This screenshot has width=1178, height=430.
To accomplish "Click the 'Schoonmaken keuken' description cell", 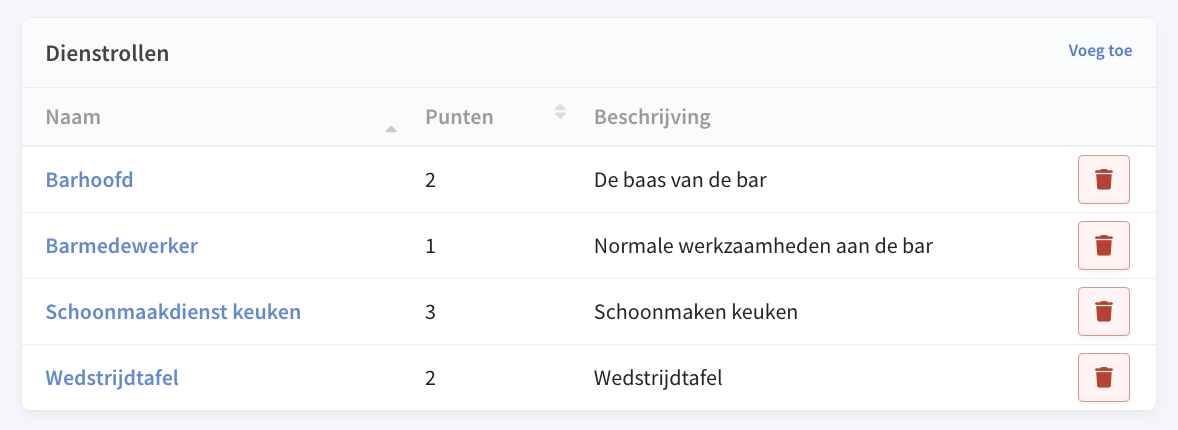I will (695, 312).
